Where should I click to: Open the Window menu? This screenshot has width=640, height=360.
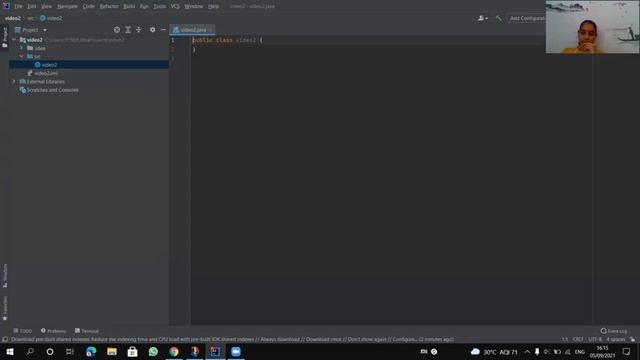(x=193, y=6)
